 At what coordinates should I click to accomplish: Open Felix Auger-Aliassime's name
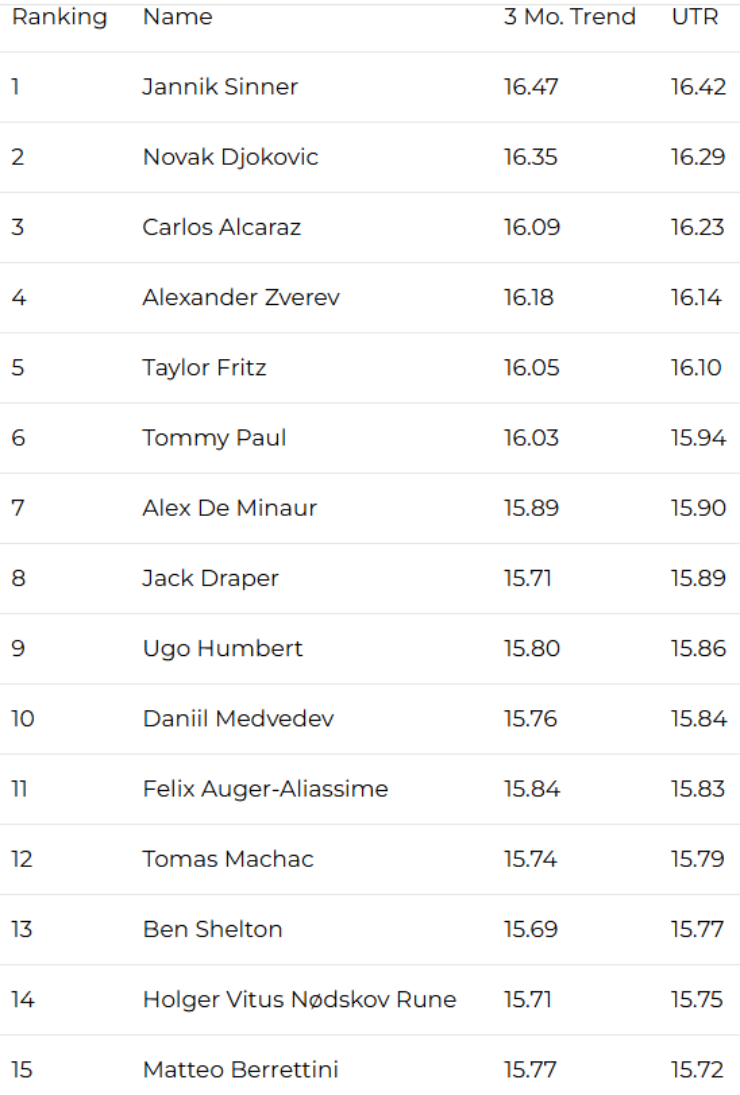265,789
